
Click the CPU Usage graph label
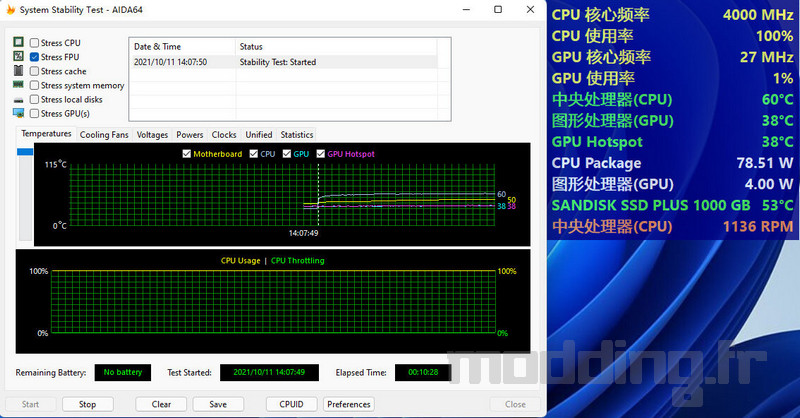coord(240,260)
